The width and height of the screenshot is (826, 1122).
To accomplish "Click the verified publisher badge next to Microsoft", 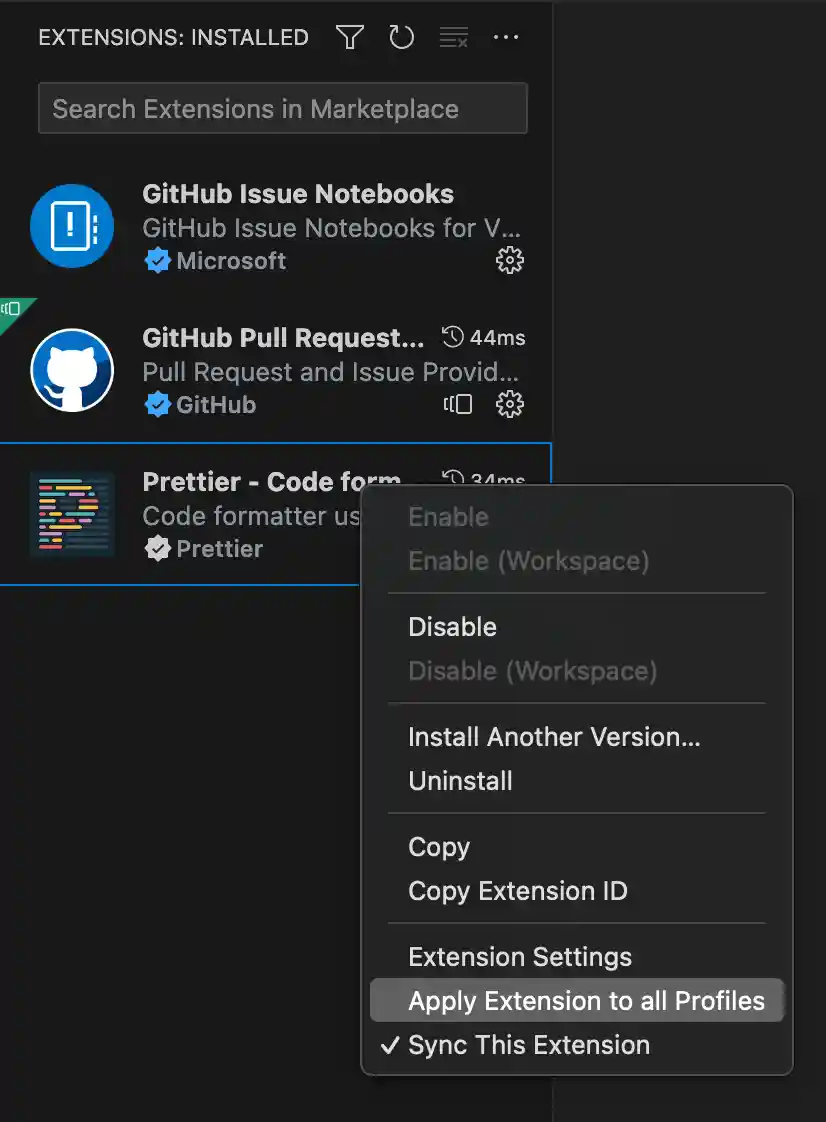I will click(158, 260).
